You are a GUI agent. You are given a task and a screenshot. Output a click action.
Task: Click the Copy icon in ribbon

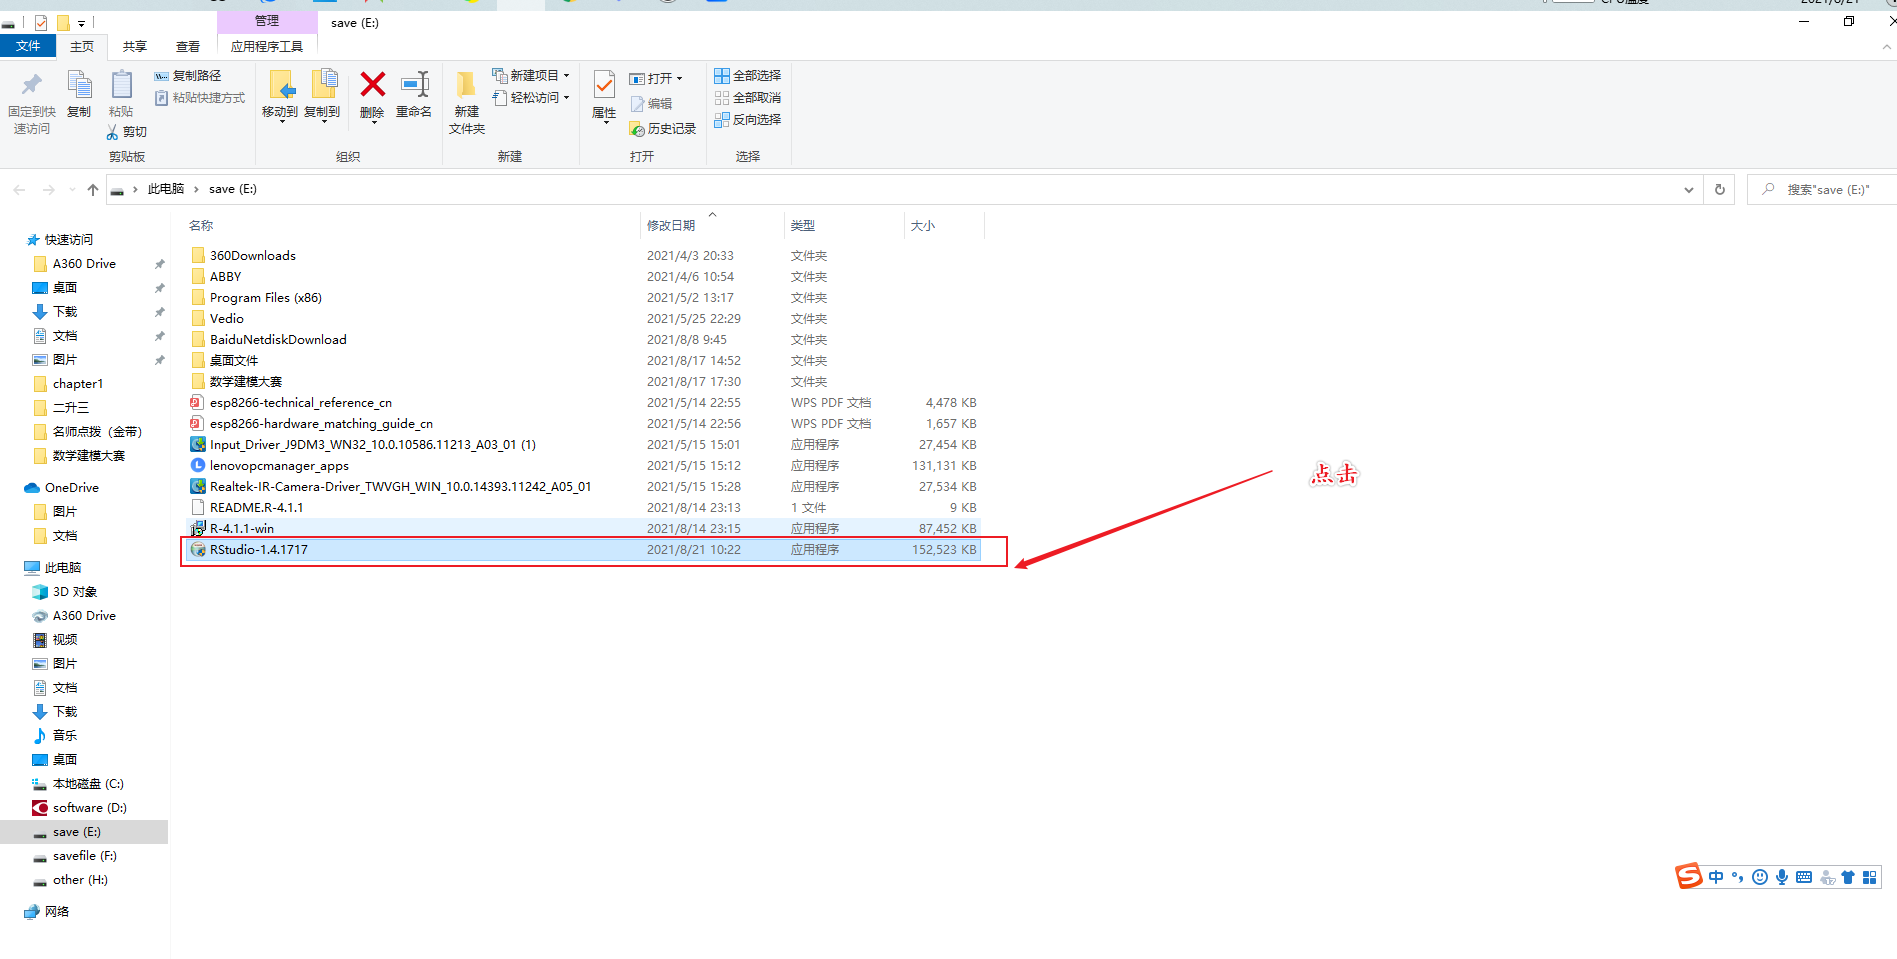(79, 85)
